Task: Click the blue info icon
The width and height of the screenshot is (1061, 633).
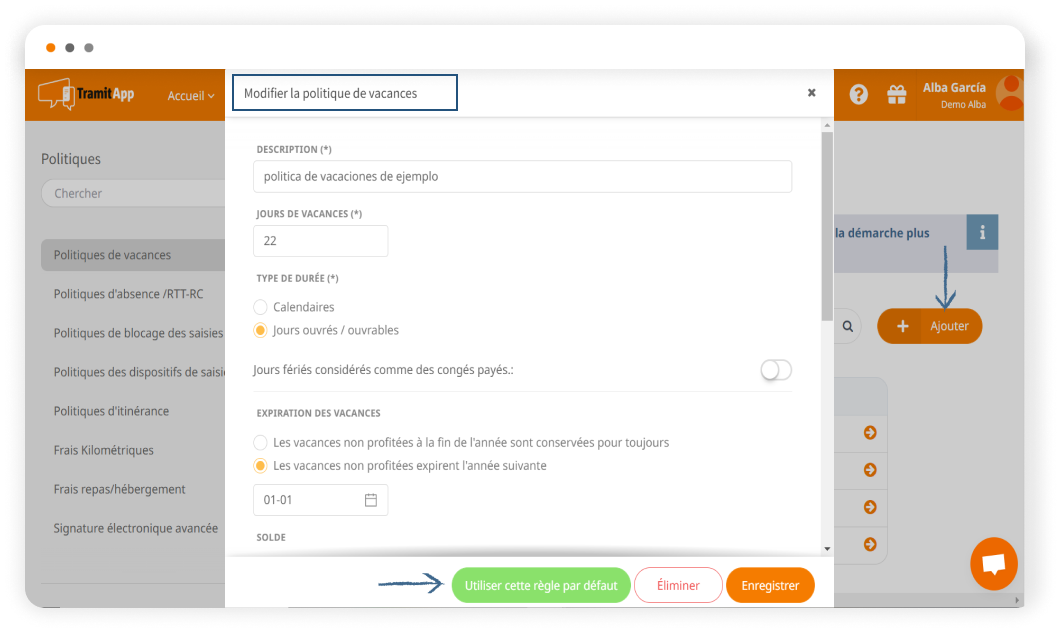Action: (x=982, y=233)
